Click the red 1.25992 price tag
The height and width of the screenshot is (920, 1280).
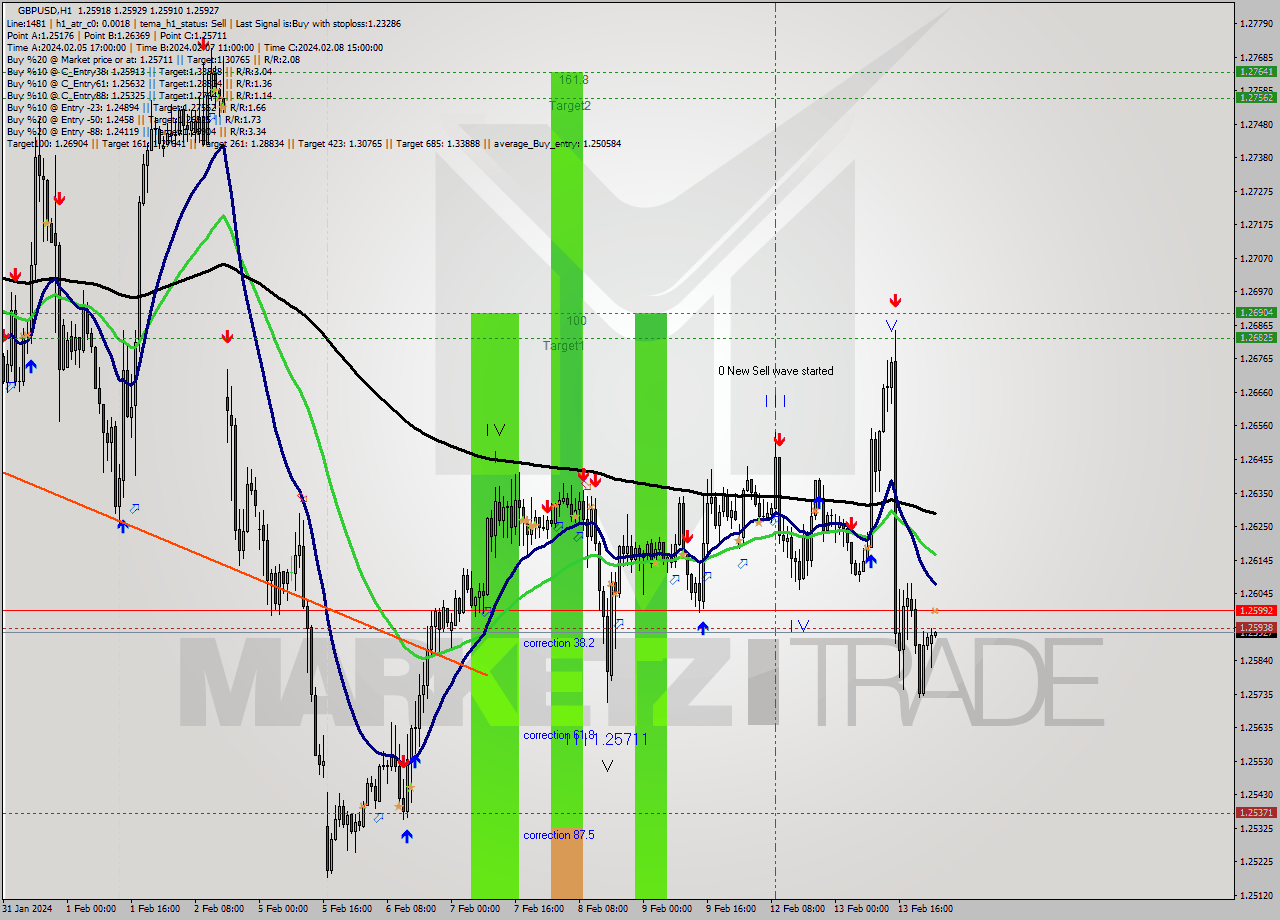click(x=1256, y=610)
